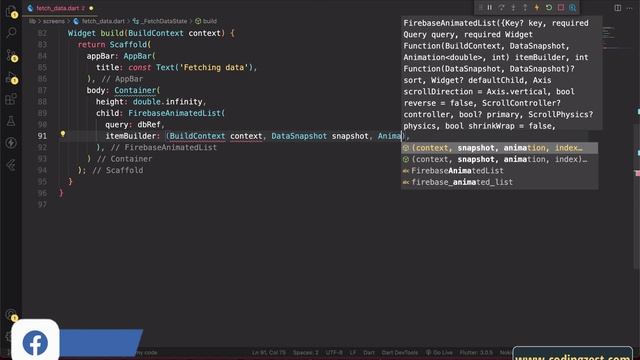
Task: Click the debug Step Over button
Action: pyautogui.click(x=501, y=8)
